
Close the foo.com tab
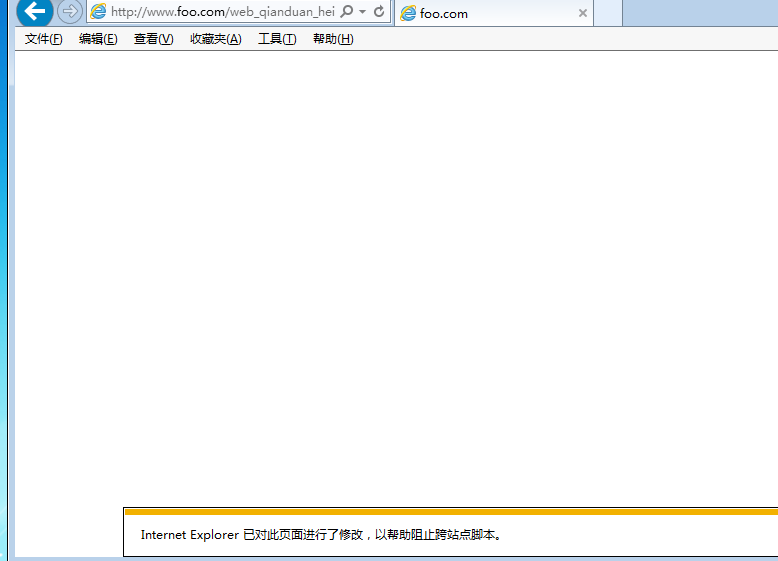click(583, 13)
